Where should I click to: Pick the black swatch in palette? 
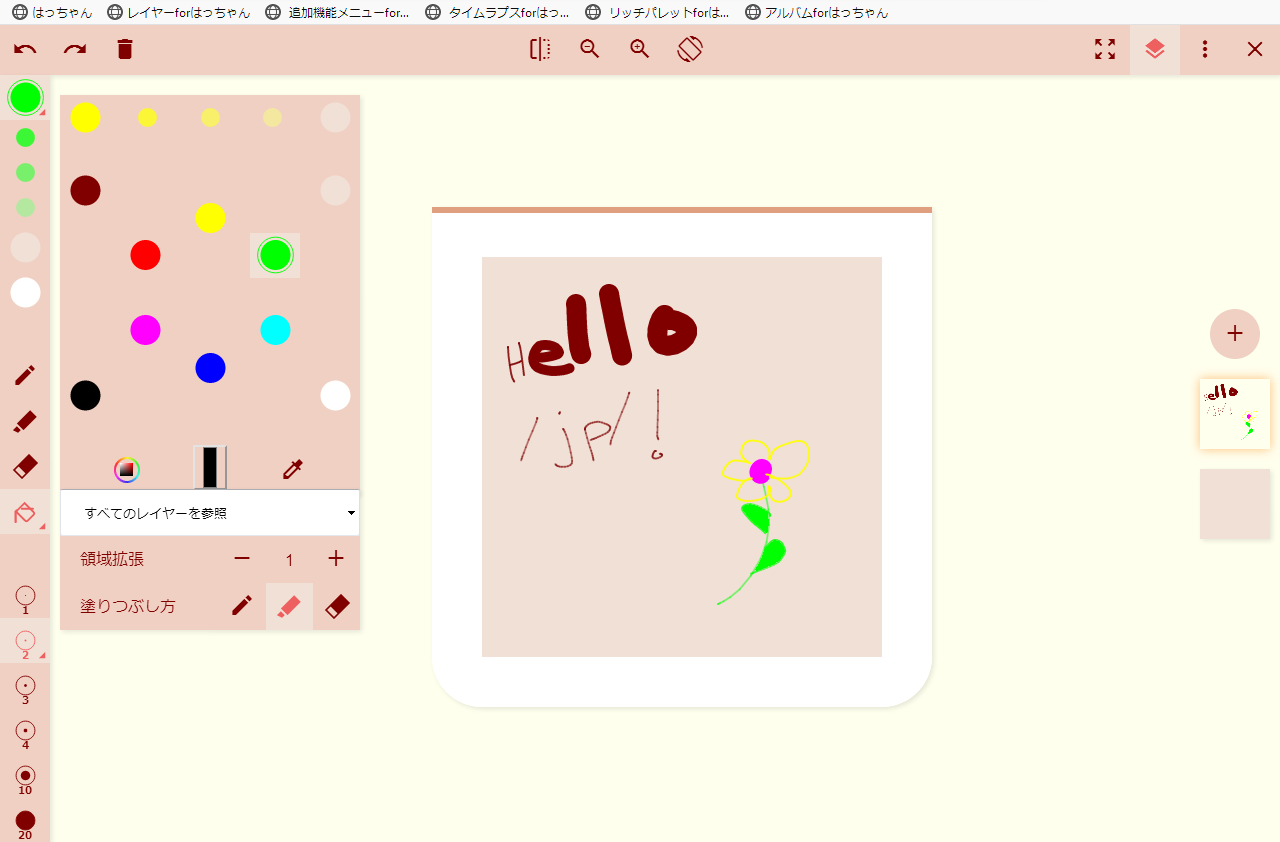pyautogui.click(x=85, y=395)
